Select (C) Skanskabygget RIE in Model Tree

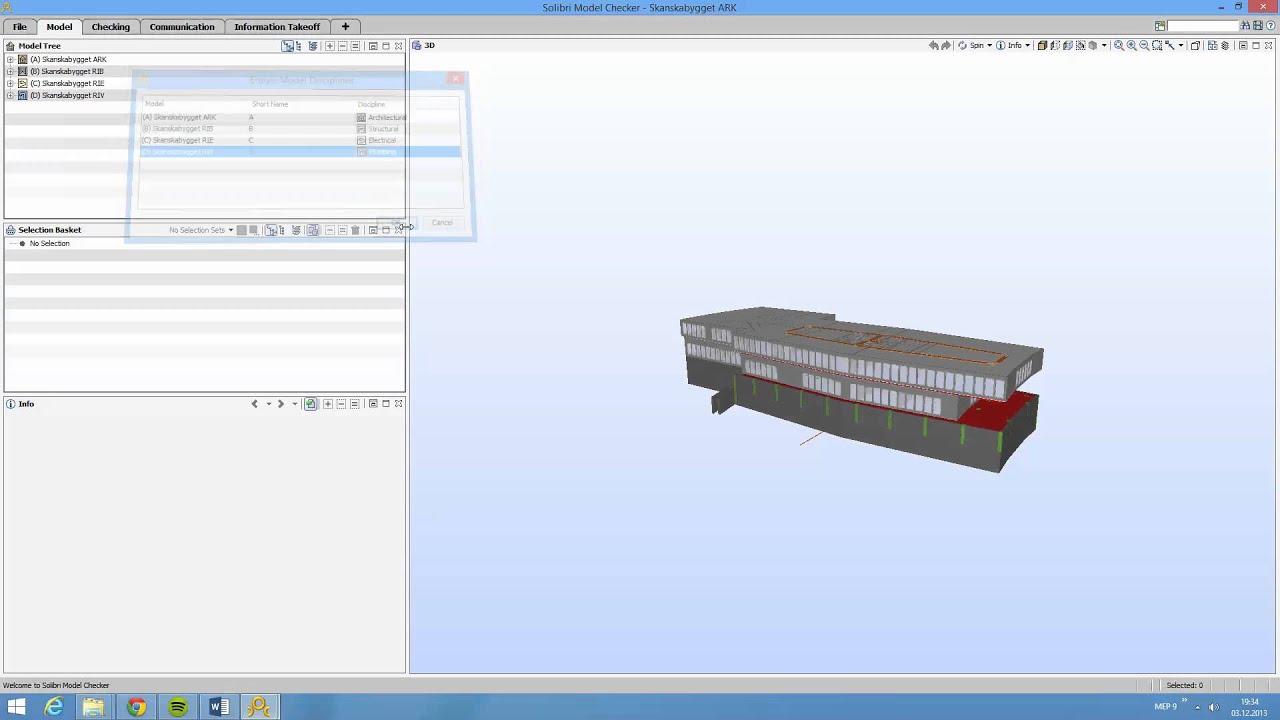[66, 83]
